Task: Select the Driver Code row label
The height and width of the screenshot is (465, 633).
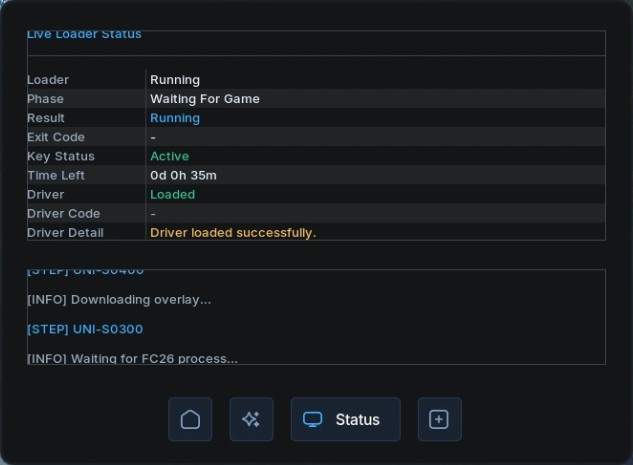Action: (63, 214)
